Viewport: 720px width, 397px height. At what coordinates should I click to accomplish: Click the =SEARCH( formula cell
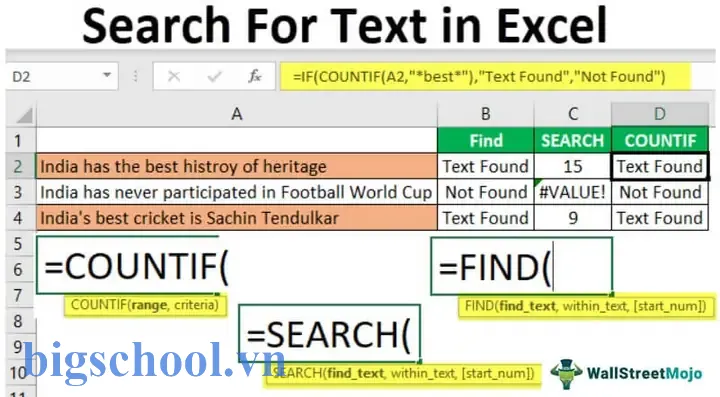[329, 333]
